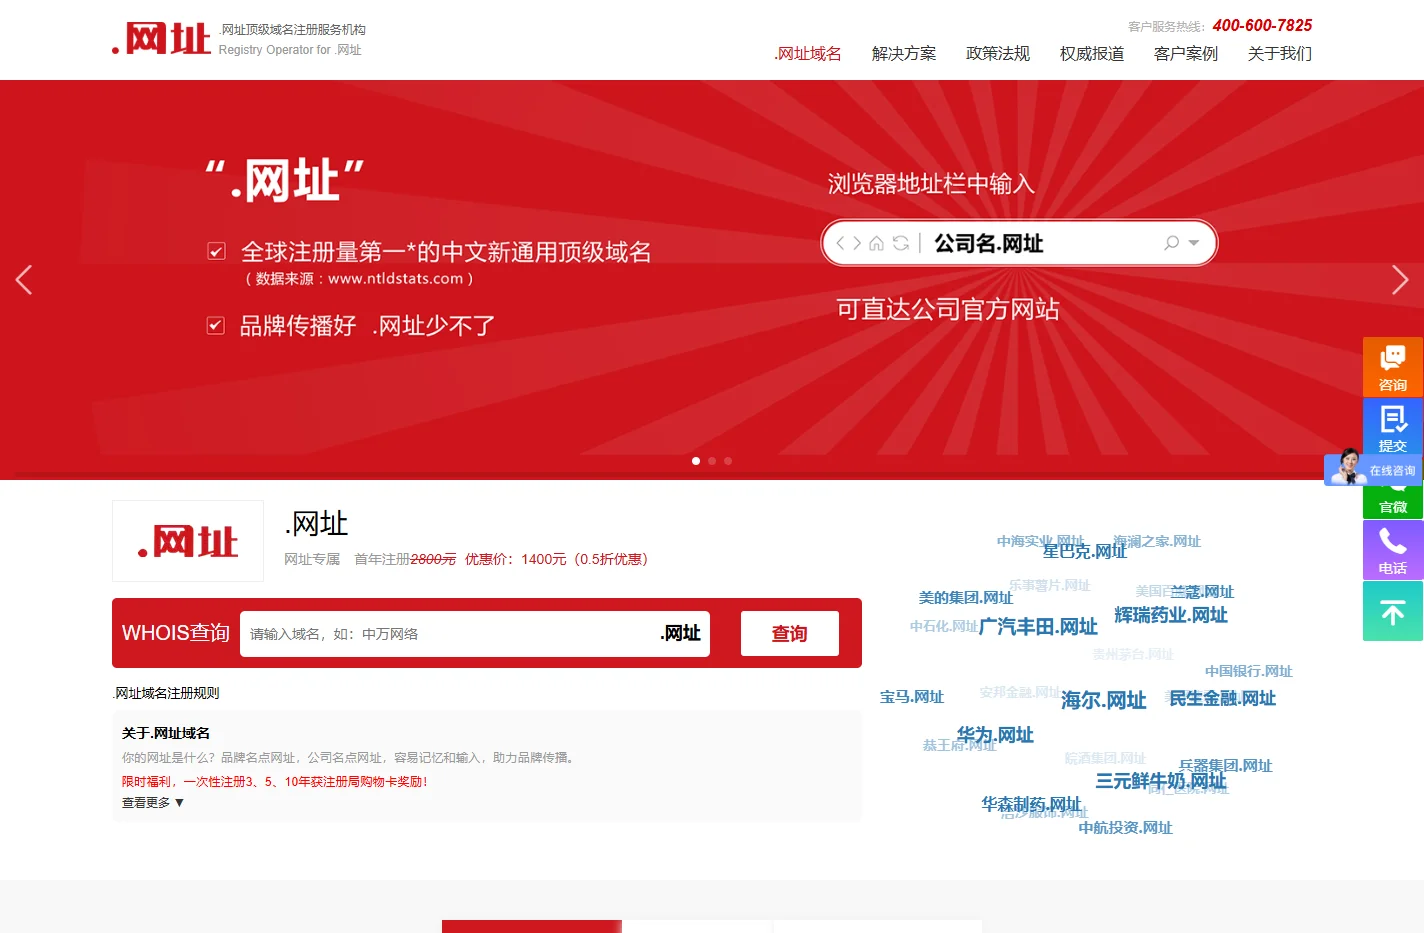Click the banner's 品牌传播好 checkmark

tap(216, 325)
